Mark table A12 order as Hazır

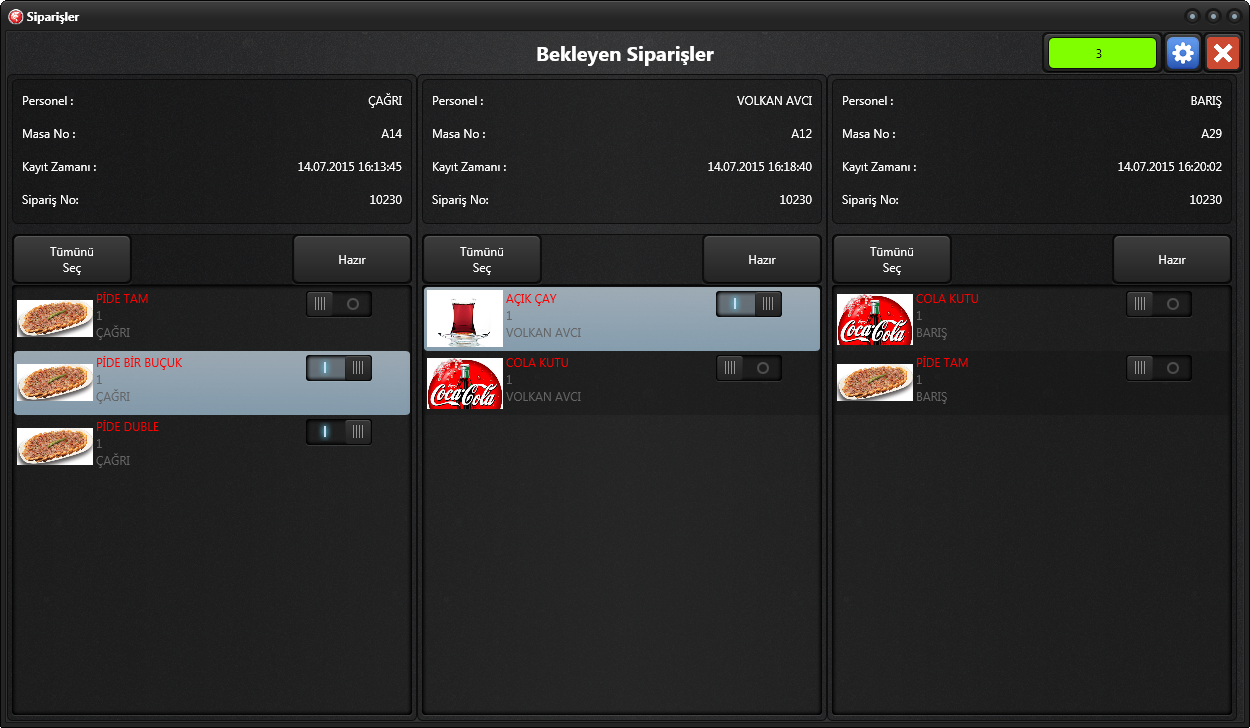click(x=762, y=260)
